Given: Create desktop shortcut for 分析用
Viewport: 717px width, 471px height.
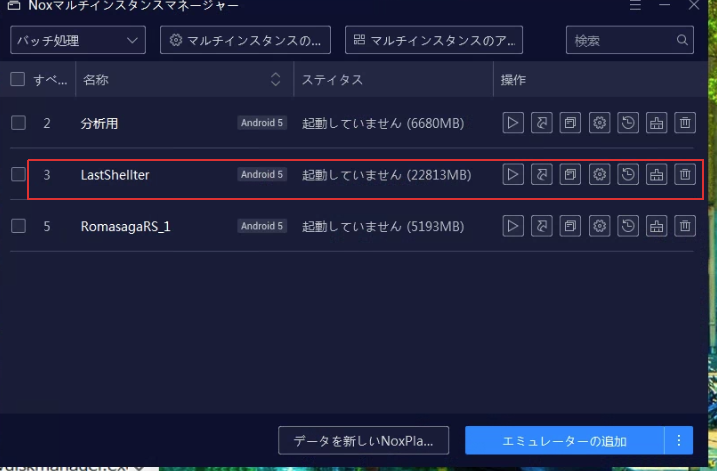Looking at the screenshot, I should click(541, 123).
